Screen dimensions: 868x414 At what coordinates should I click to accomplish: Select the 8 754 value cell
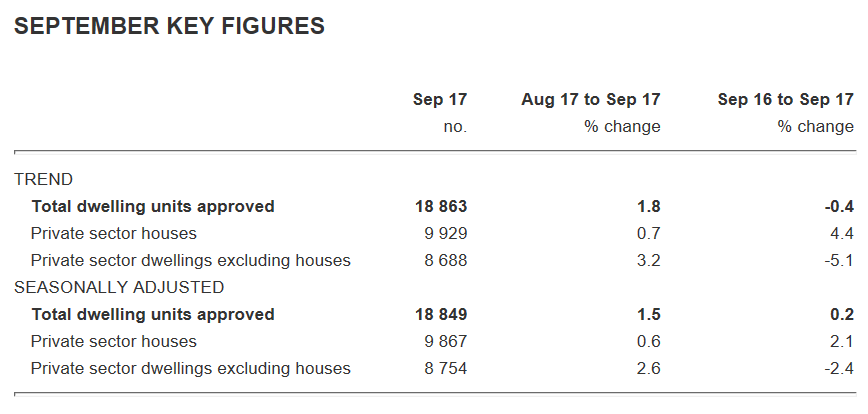[446, 368]
